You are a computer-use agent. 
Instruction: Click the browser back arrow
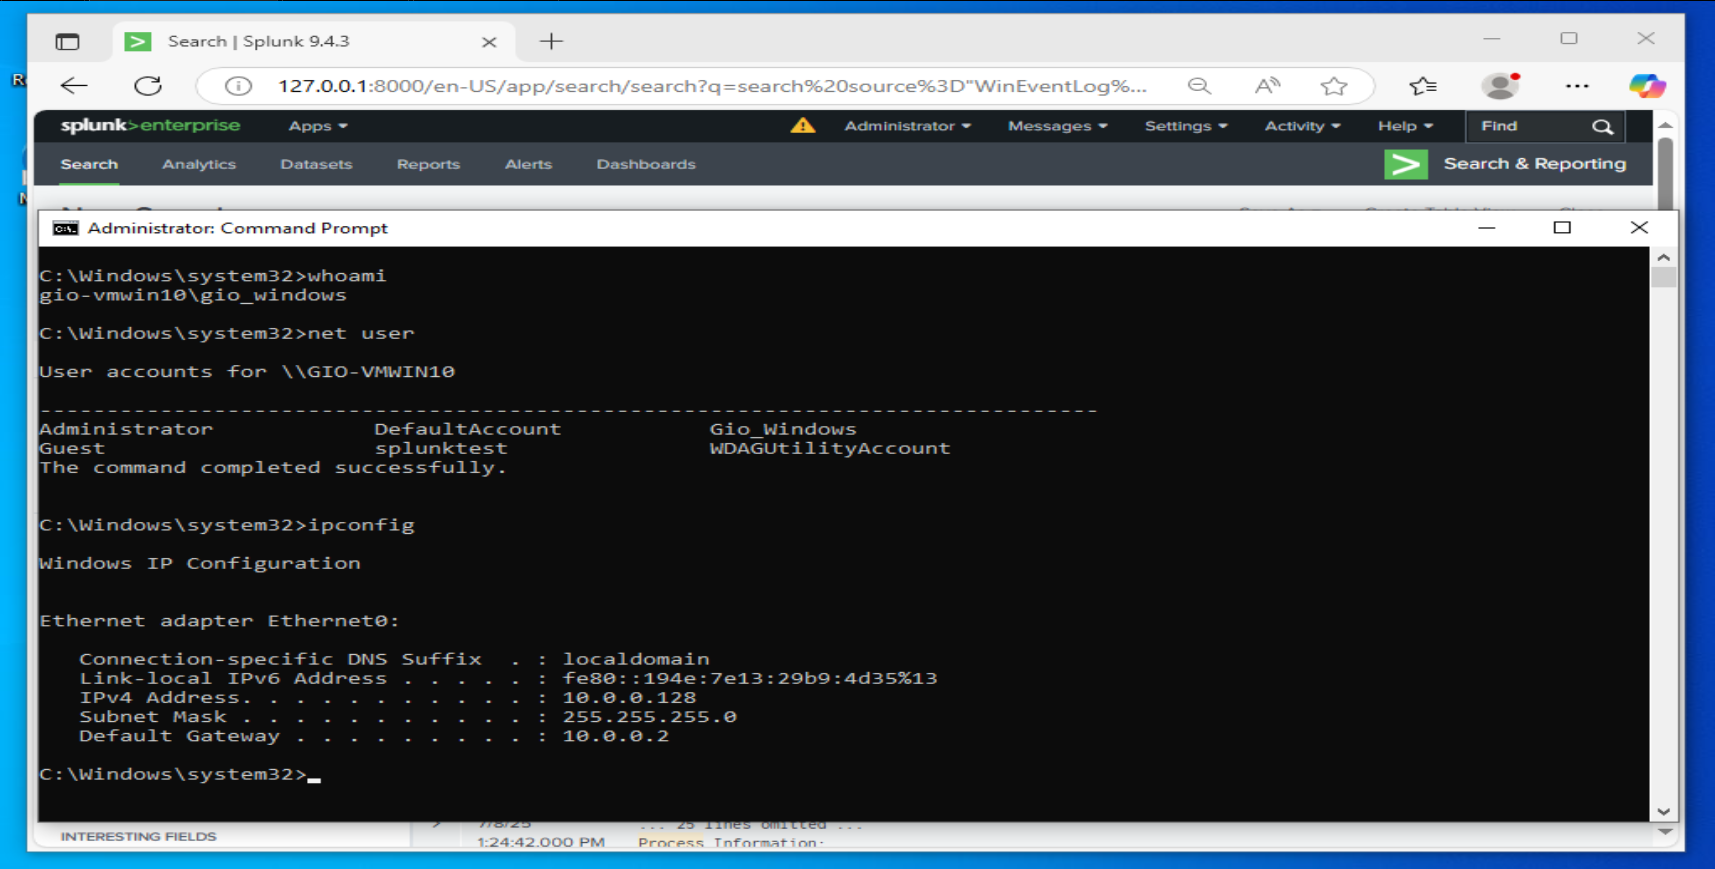click(74, 86)
